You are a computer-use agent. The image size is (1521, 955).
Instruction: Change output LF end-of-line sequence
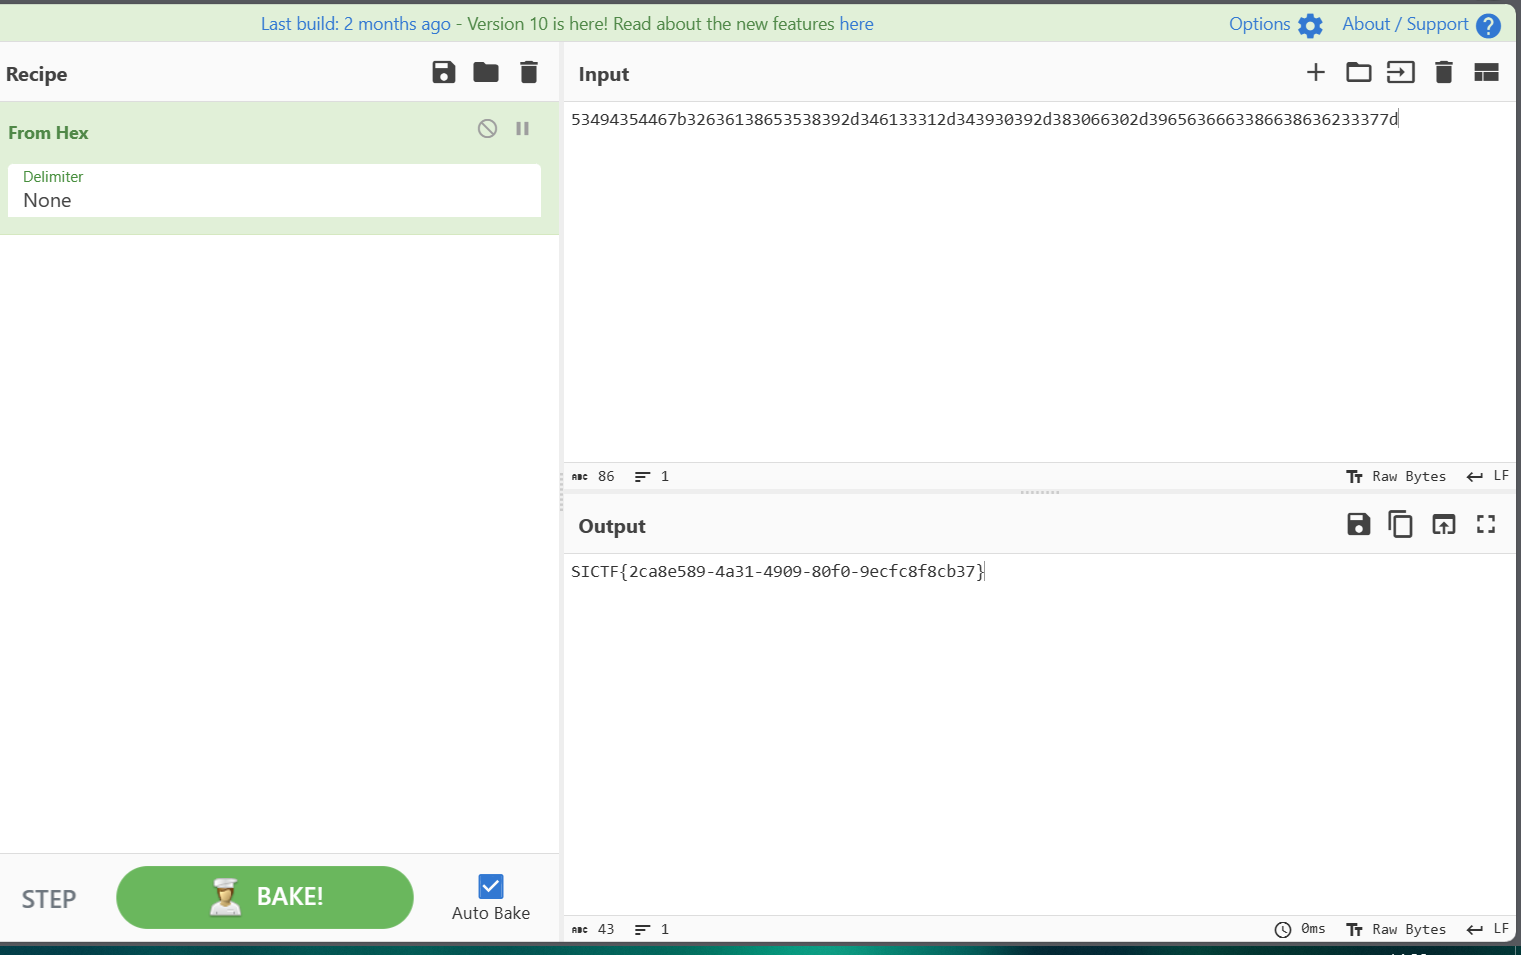pos(1488,929)
